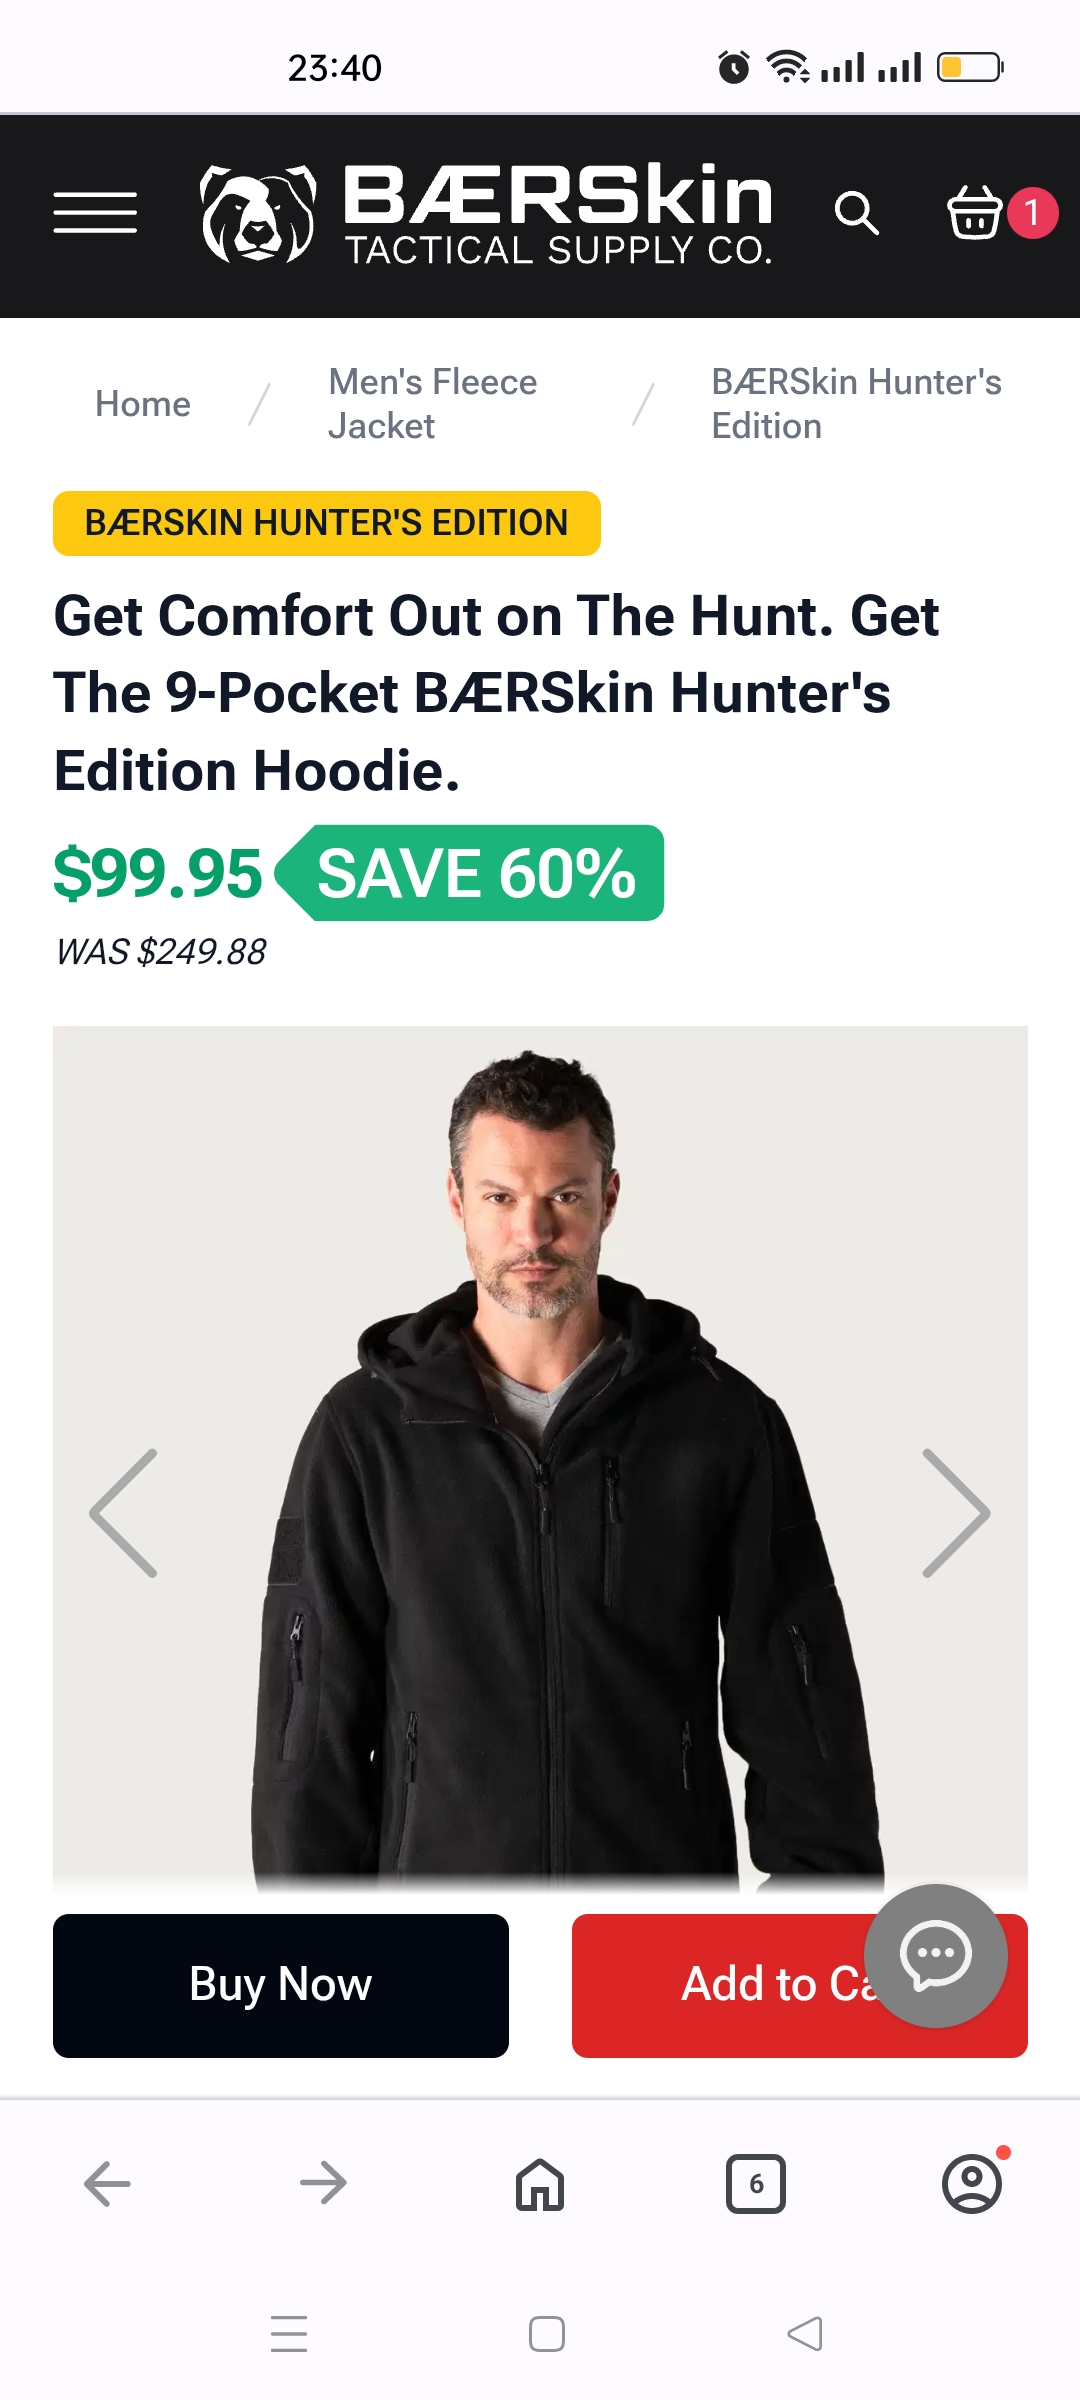Open the live chat bubble
Screen dimensions: 1080x2400
(x=936, y=1955)
